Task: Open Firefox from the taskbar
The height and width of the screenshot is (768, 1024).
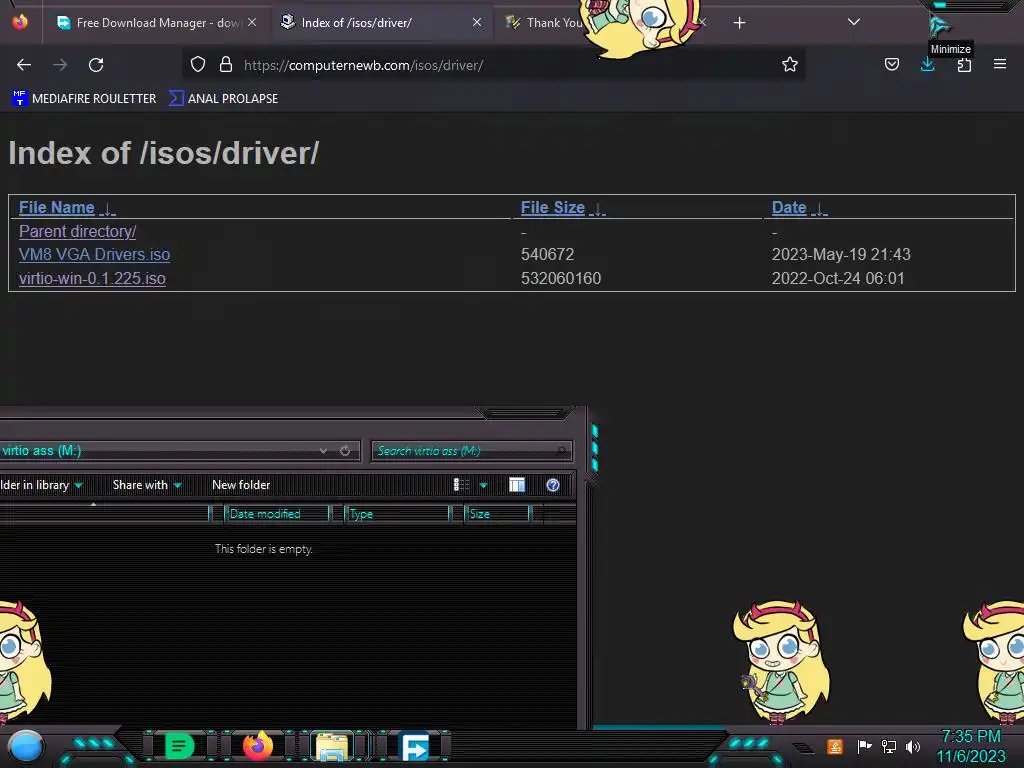Action: [257, 746]
